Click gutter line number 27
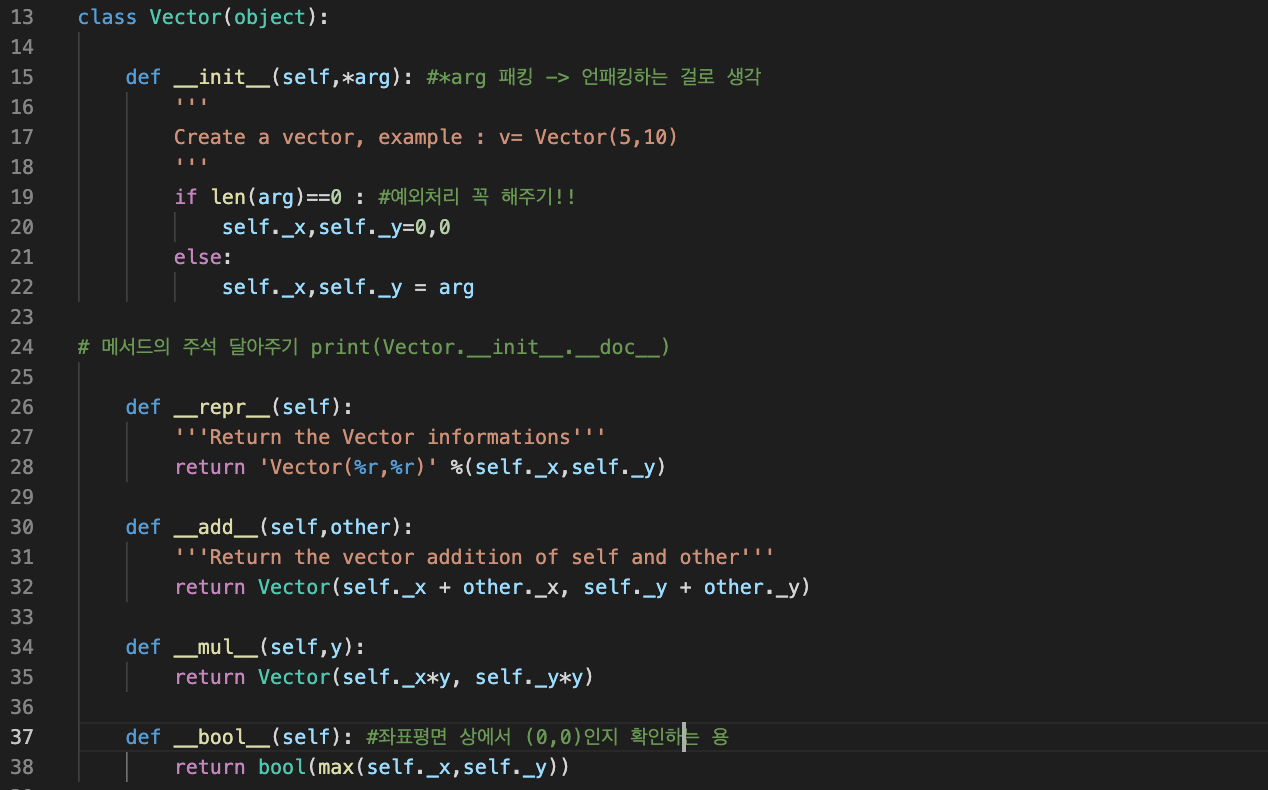The width and height of the screenshot is (1268, 790). [22, 437]
